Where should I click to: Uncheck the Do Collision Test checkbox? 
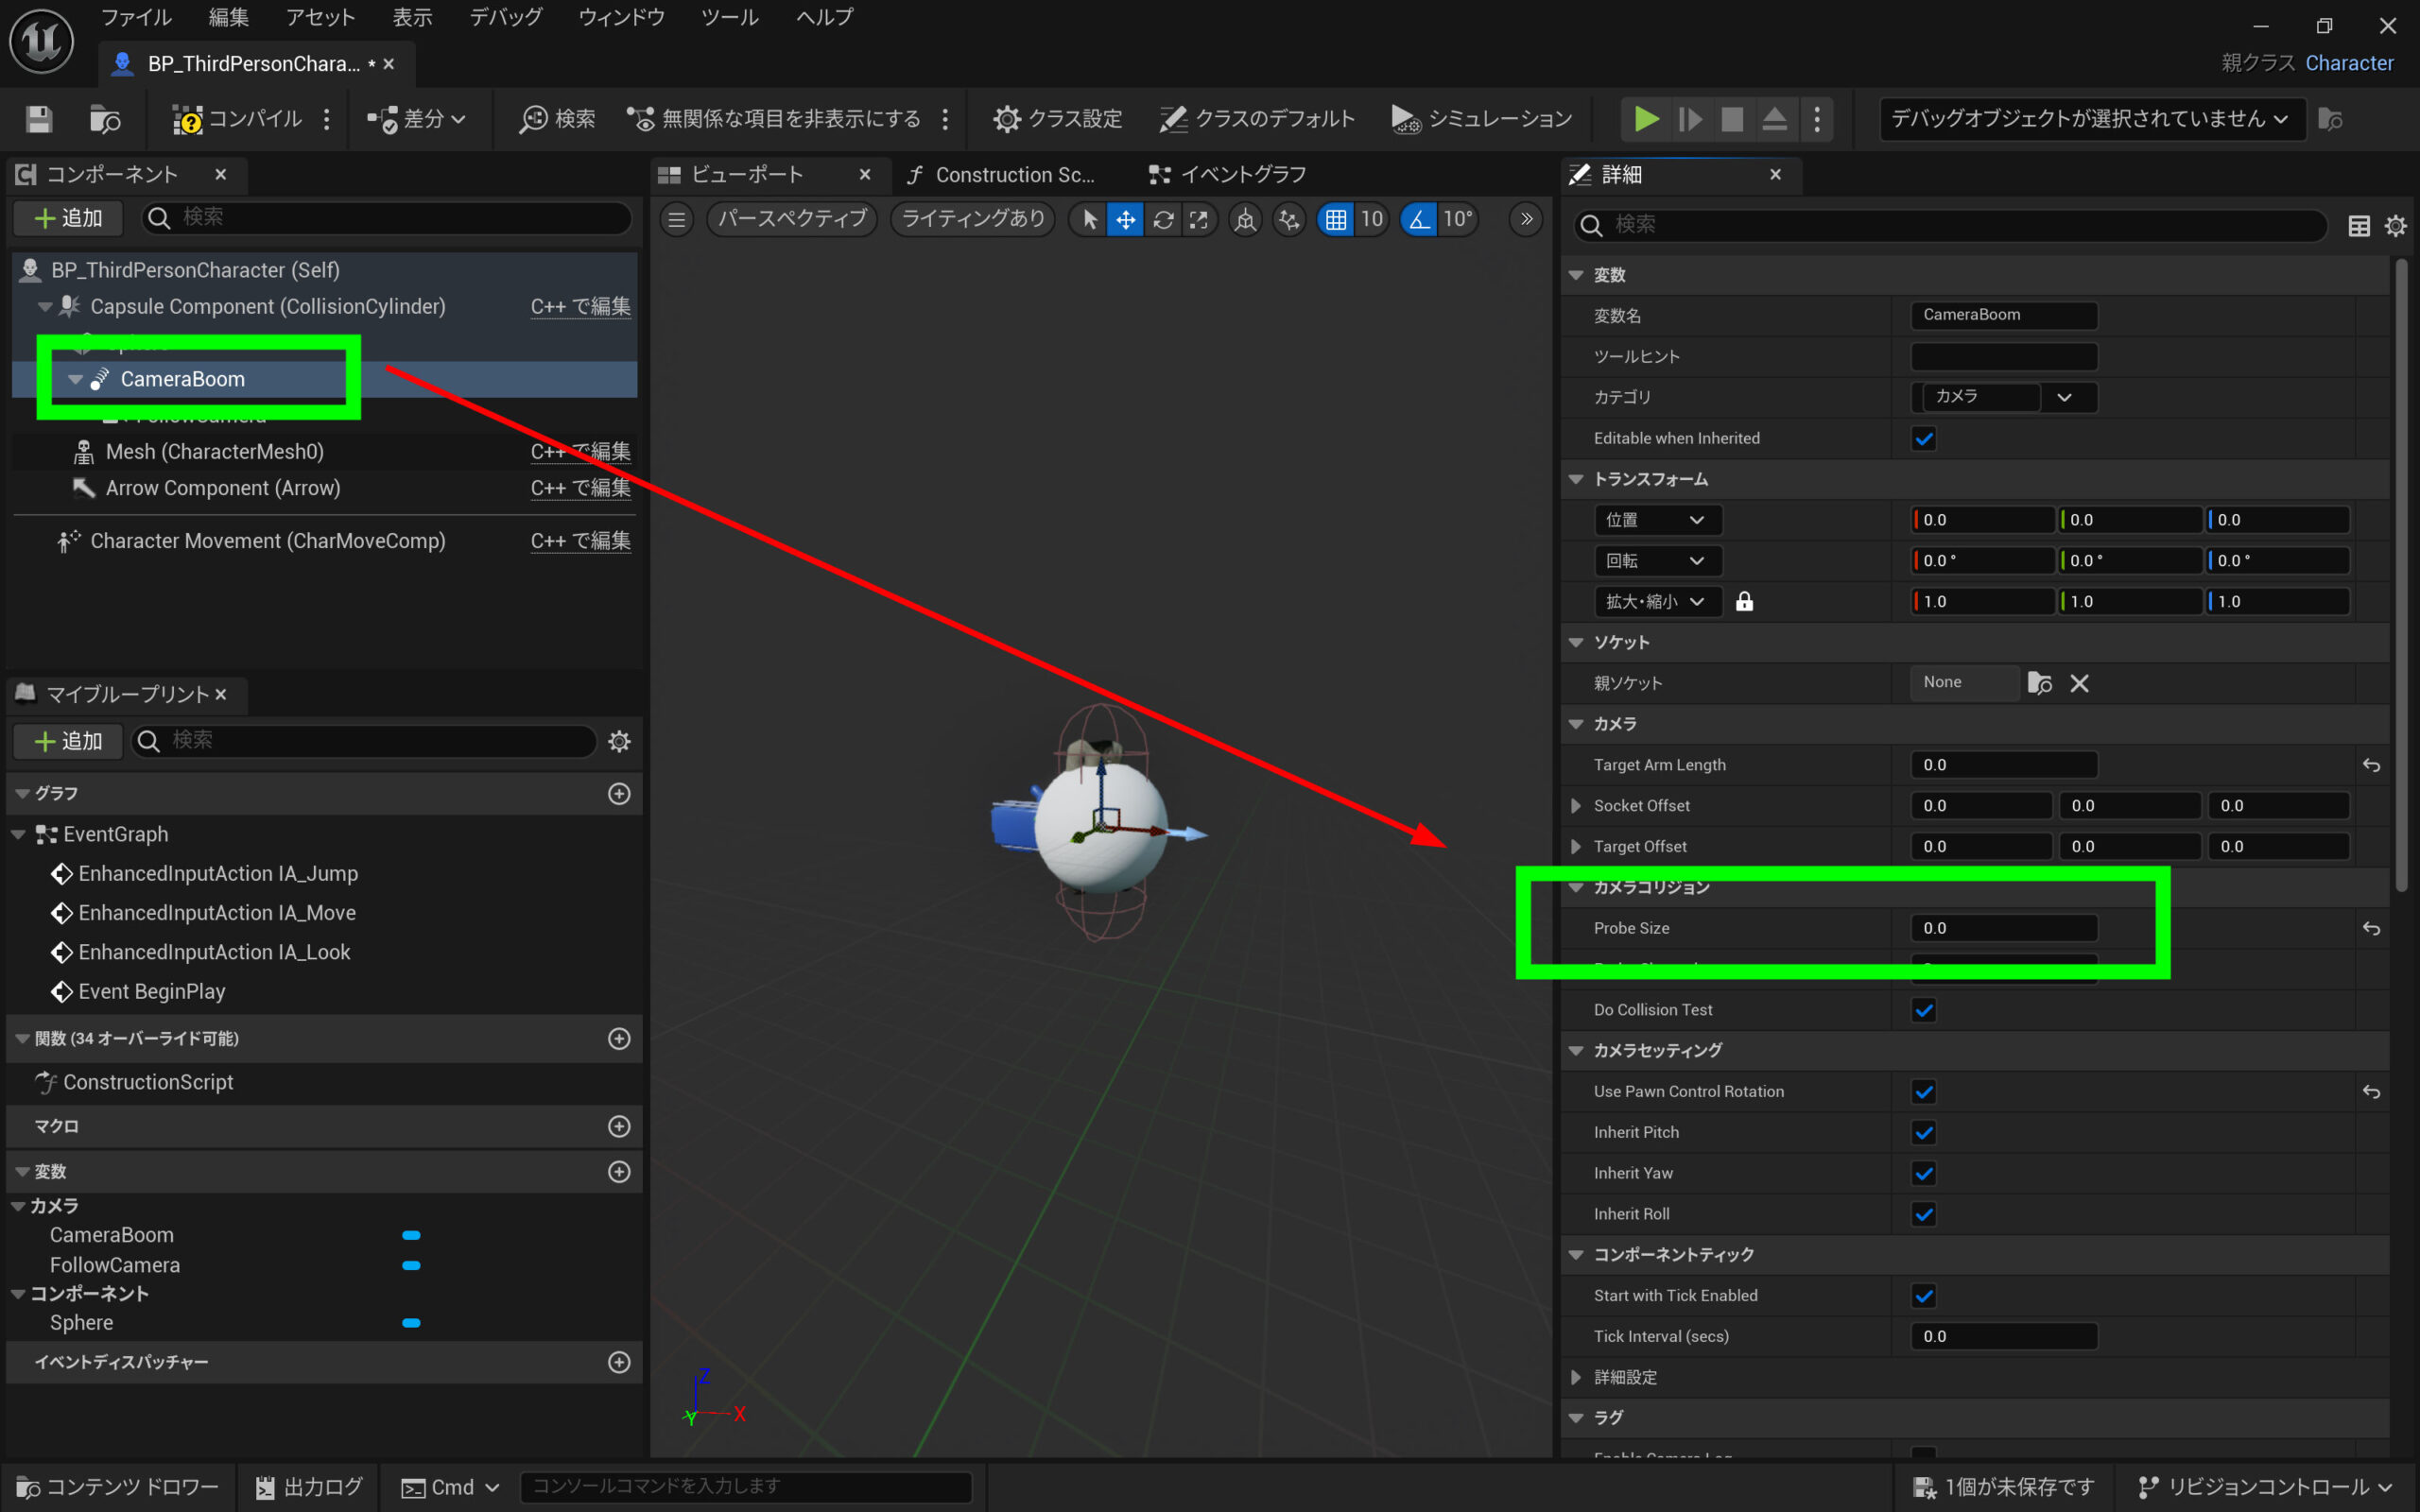tap(1923, 1010)
